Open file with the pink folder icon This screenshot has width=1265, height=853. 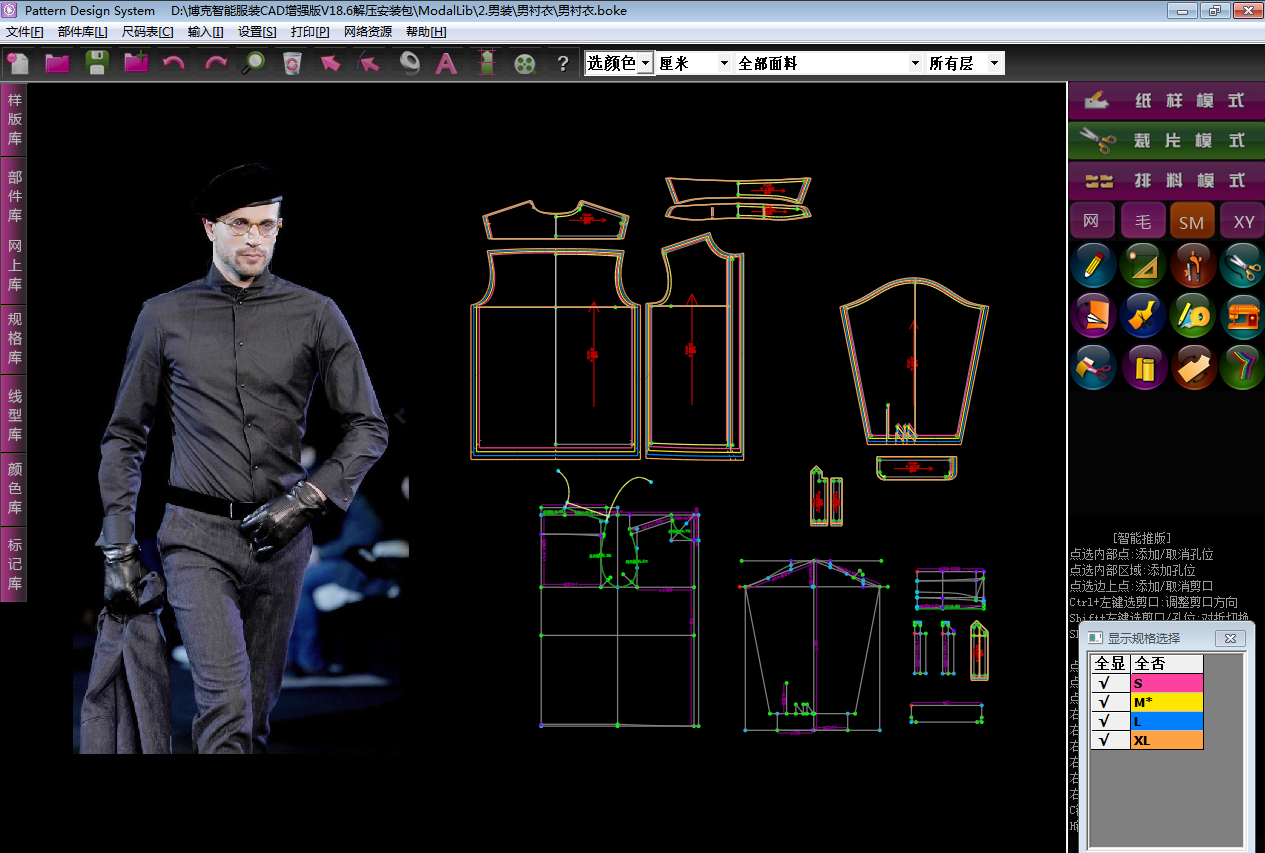tap(57, 63)
